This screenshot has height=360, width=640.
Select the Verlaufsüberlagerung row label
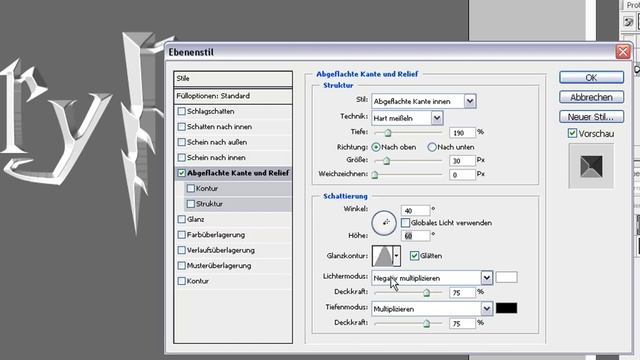click(x=221, y=250)
